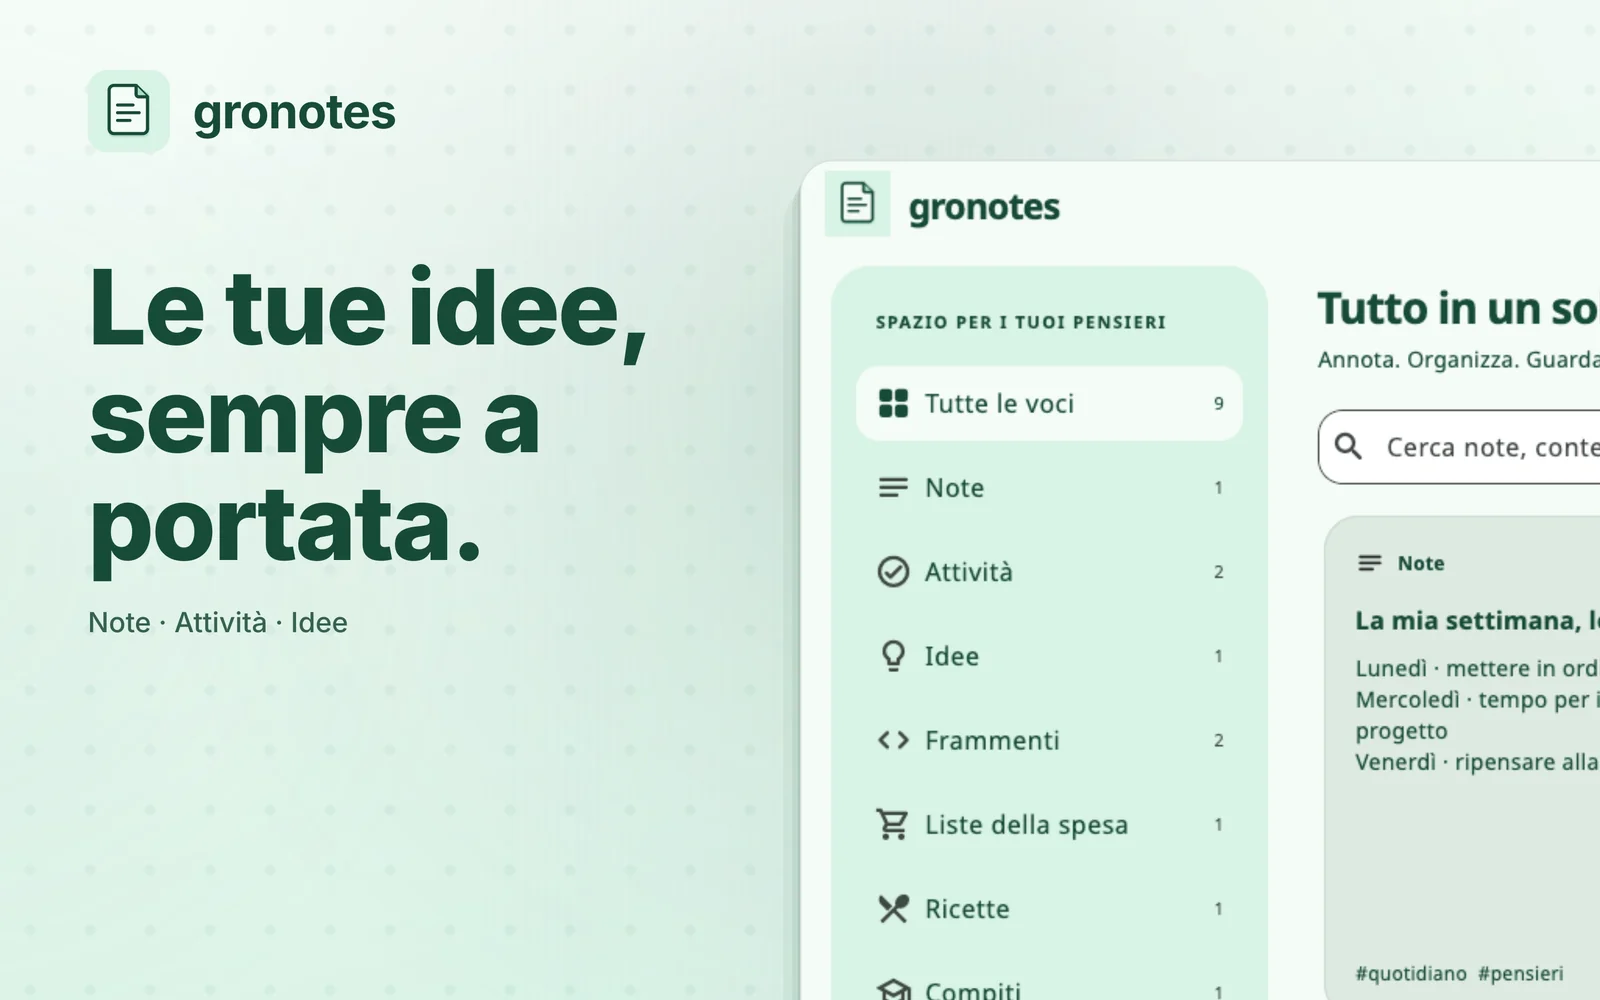This screenshot has width=1600, height=1000.
Task: Click the Idee lightbulb icon
Action: 893,656
